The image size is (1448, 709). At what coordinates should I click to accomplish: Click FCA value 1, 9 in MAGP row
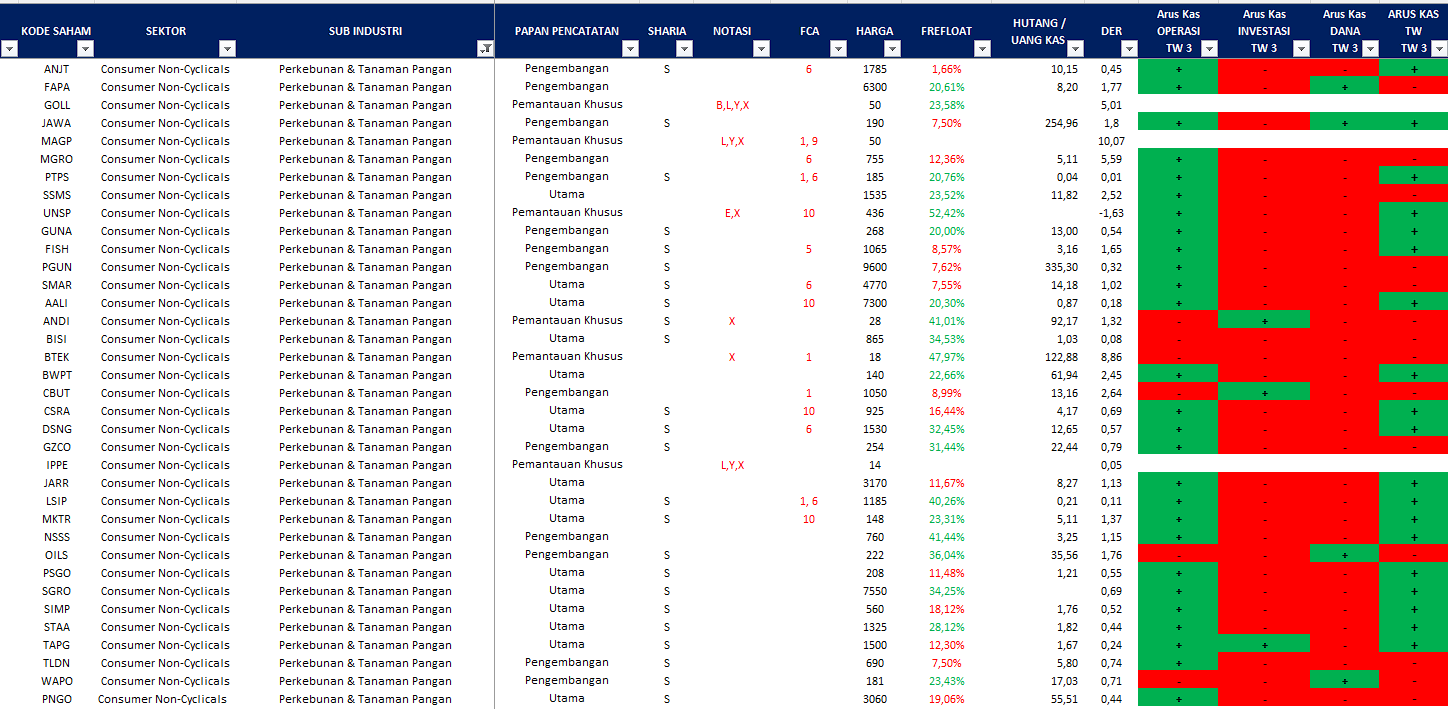pyautogui.click(x=809, y=141)
